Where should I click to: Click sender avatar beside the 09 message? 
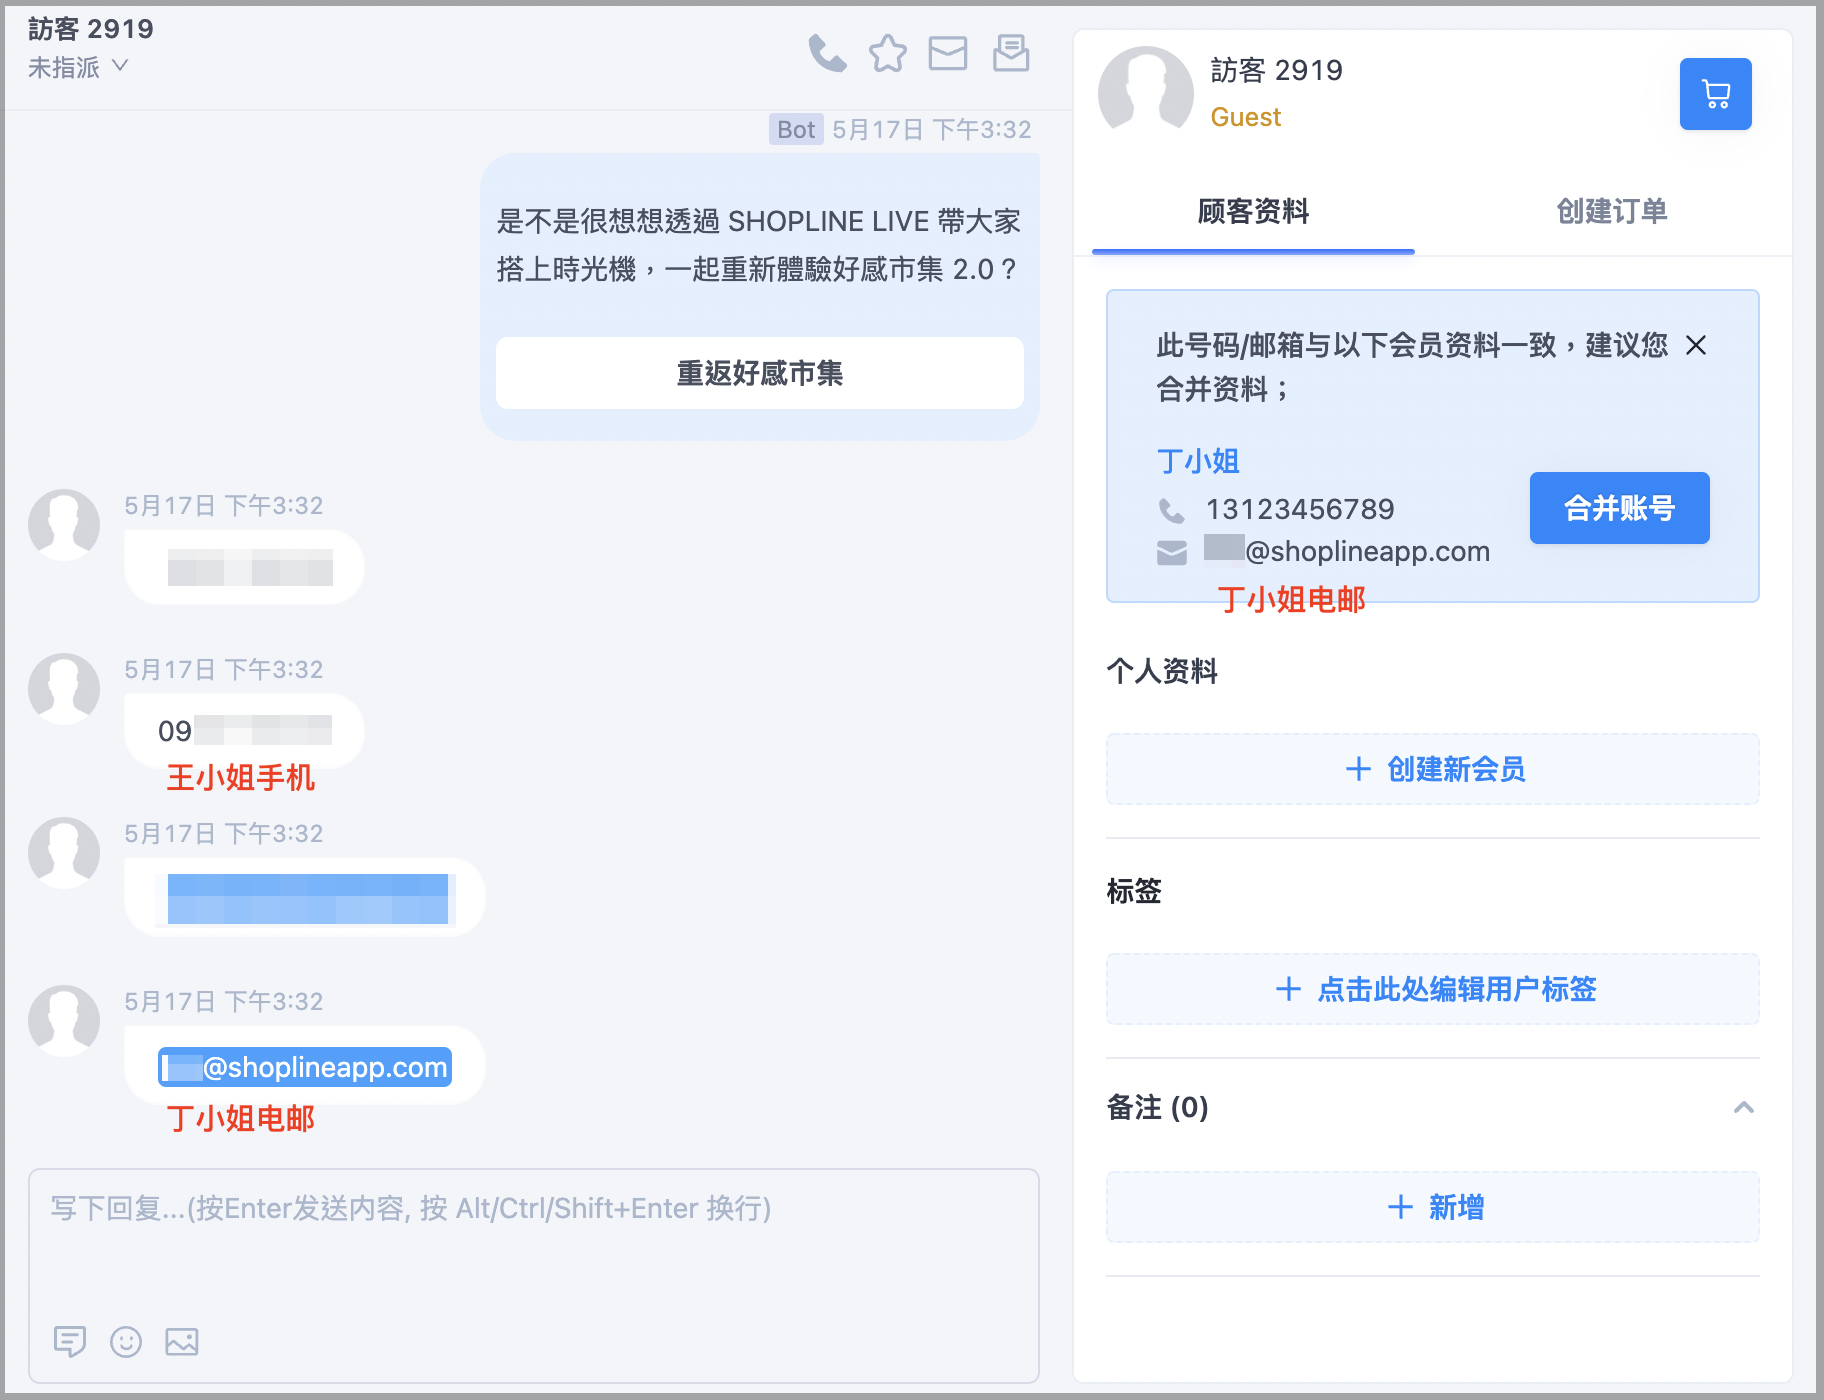64,689
